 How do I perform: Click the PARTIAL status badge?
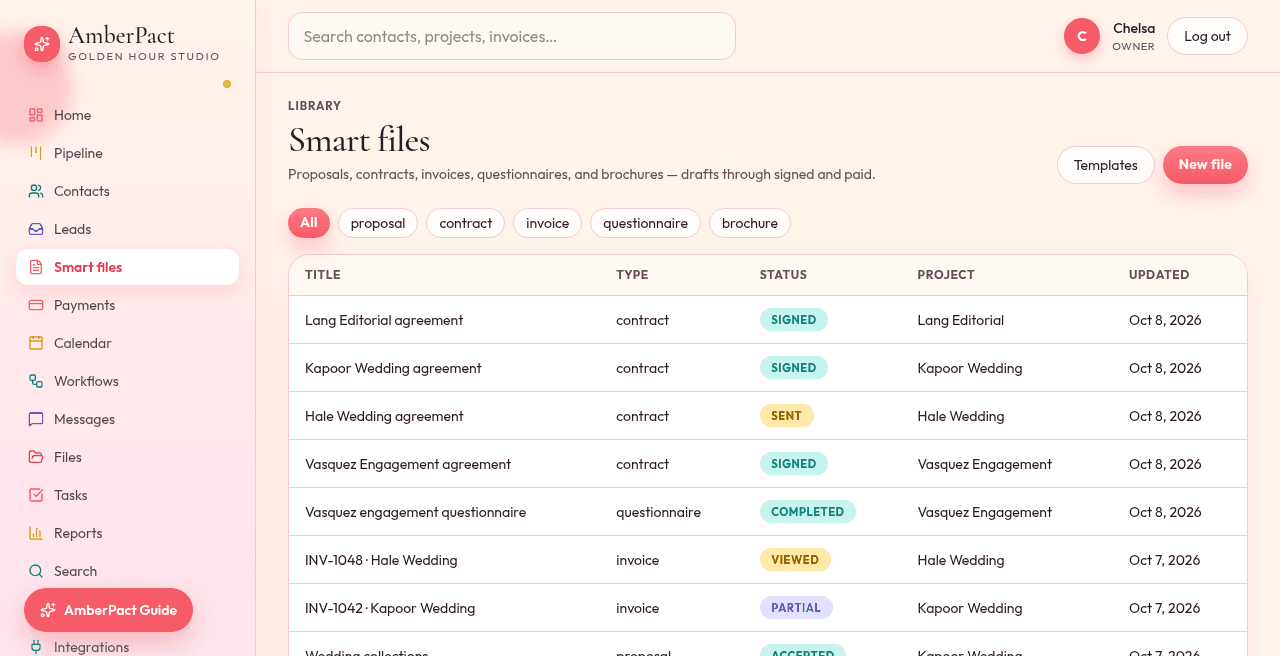(x=796, y=608)
